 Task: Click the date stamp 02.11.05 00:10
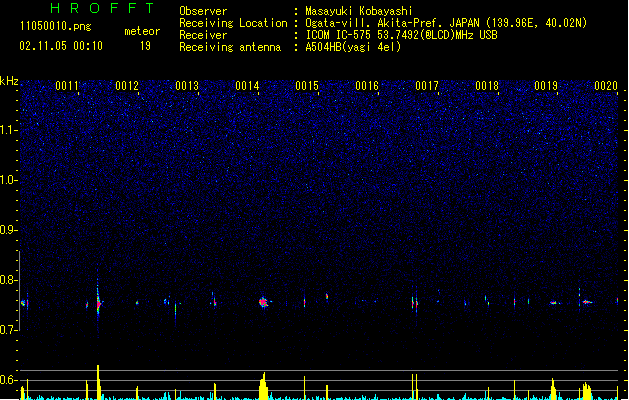pos(61,46)
